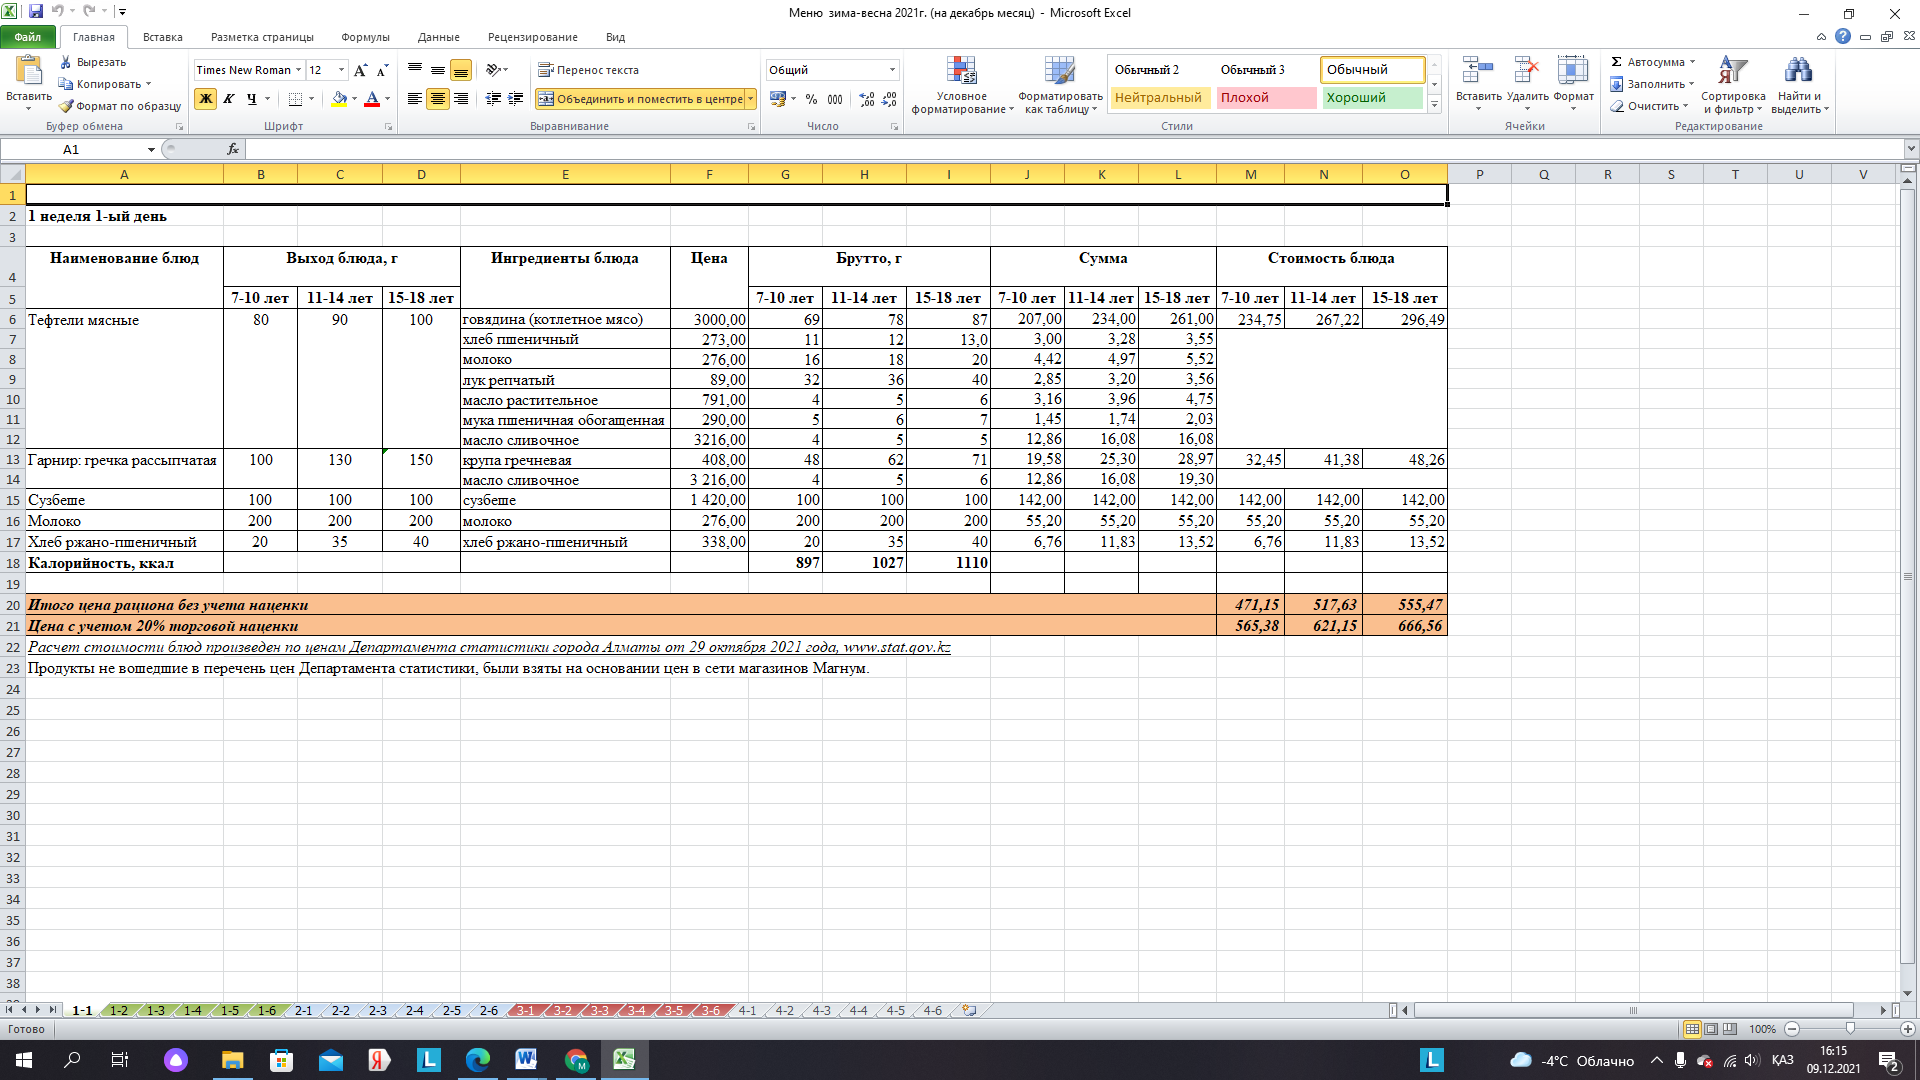
Task: Click the Delete cells (Удалить) icon
Action: (1526, 70)
